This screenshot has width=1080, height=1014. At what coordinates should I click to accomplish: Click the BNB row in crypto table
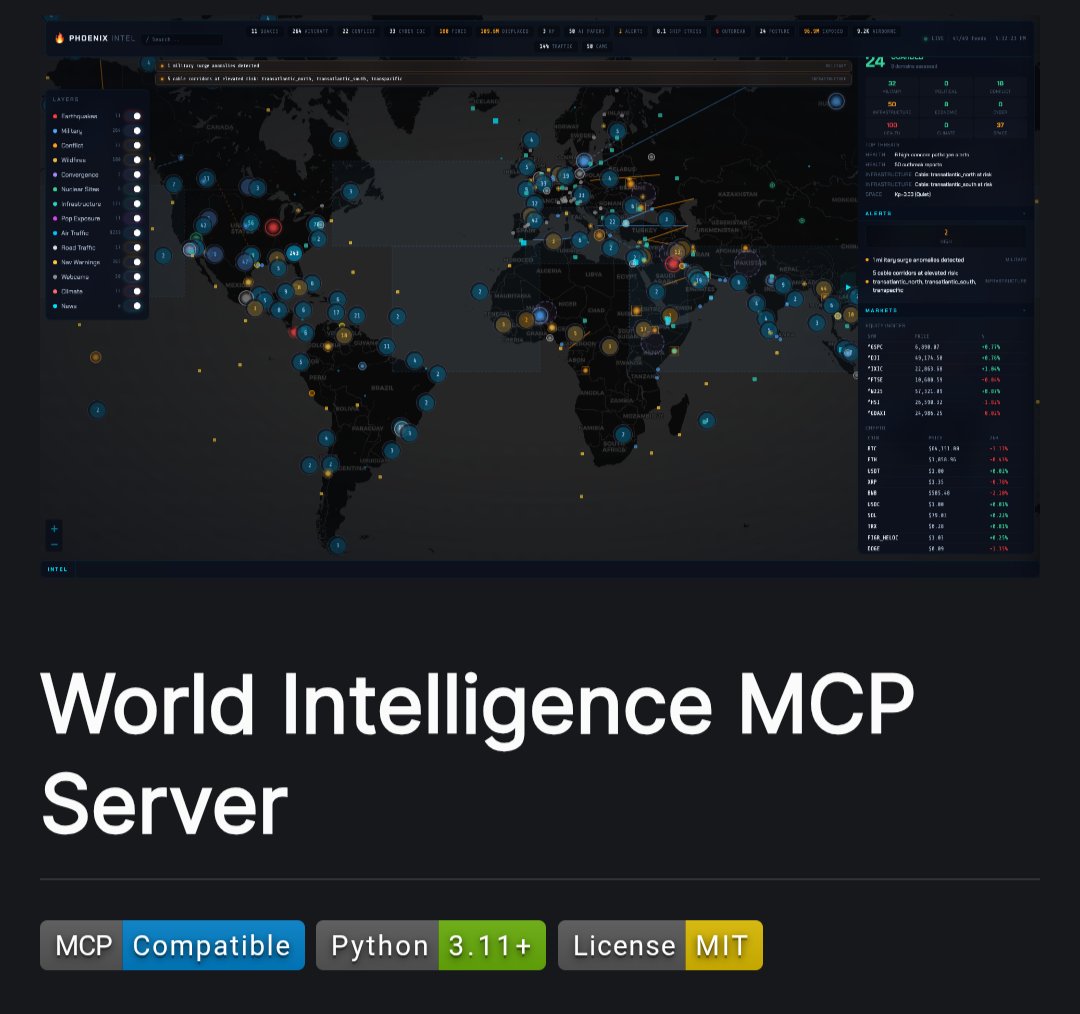click(945, 493)
